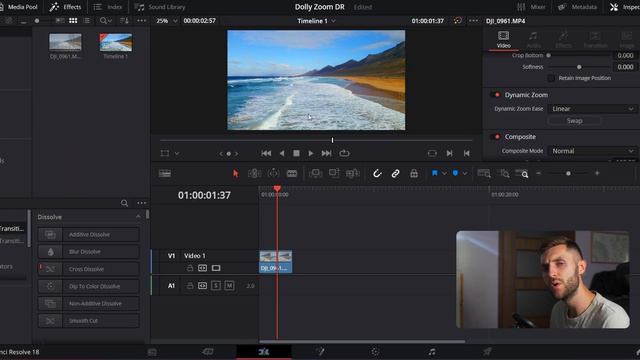Toggle the Composite enable switch

coord(496,137)
